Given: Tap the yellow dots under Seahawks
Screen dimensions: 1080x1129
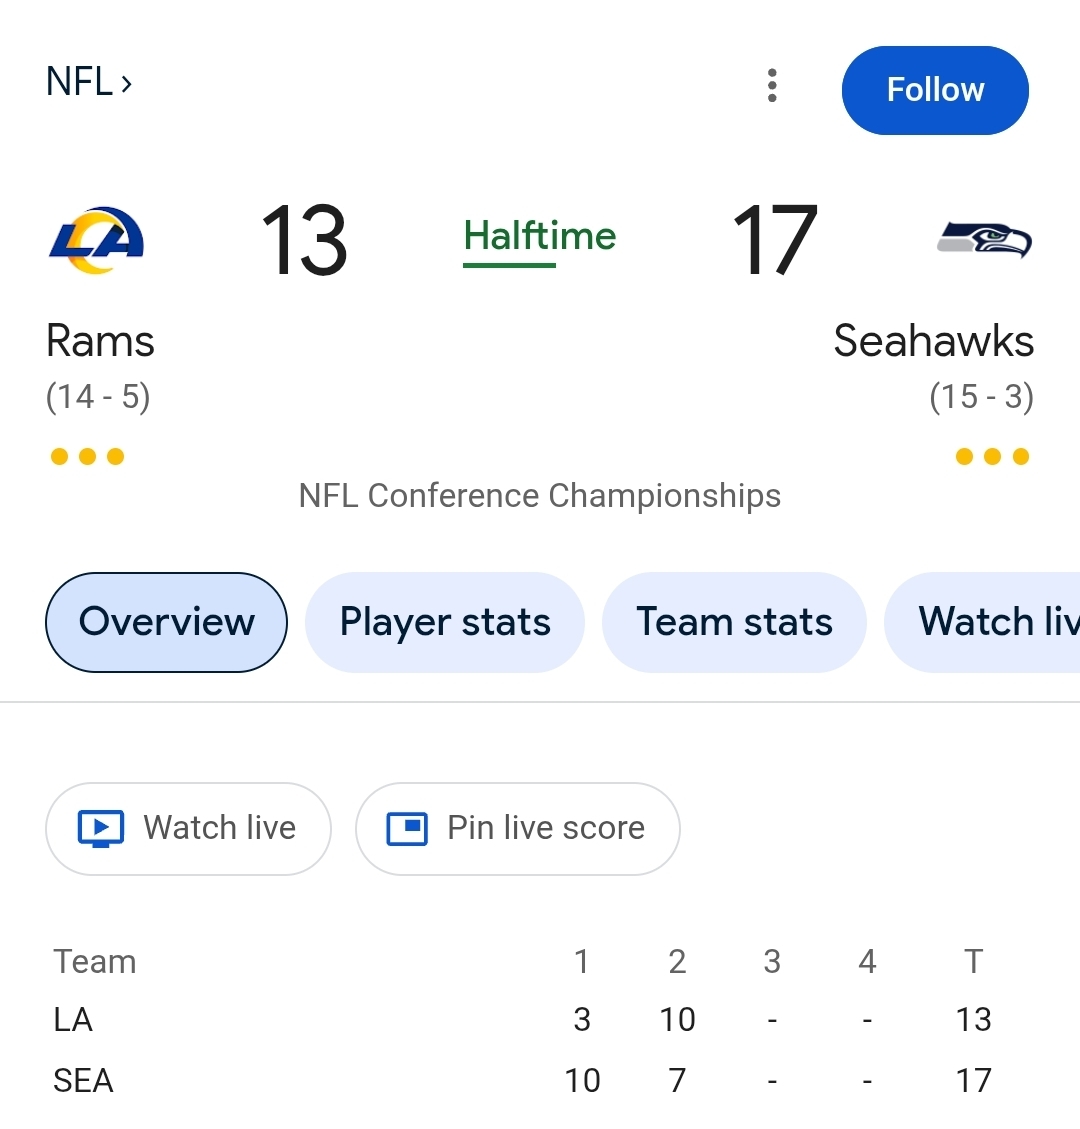Looking at the screenshot, I should (992, 457).
